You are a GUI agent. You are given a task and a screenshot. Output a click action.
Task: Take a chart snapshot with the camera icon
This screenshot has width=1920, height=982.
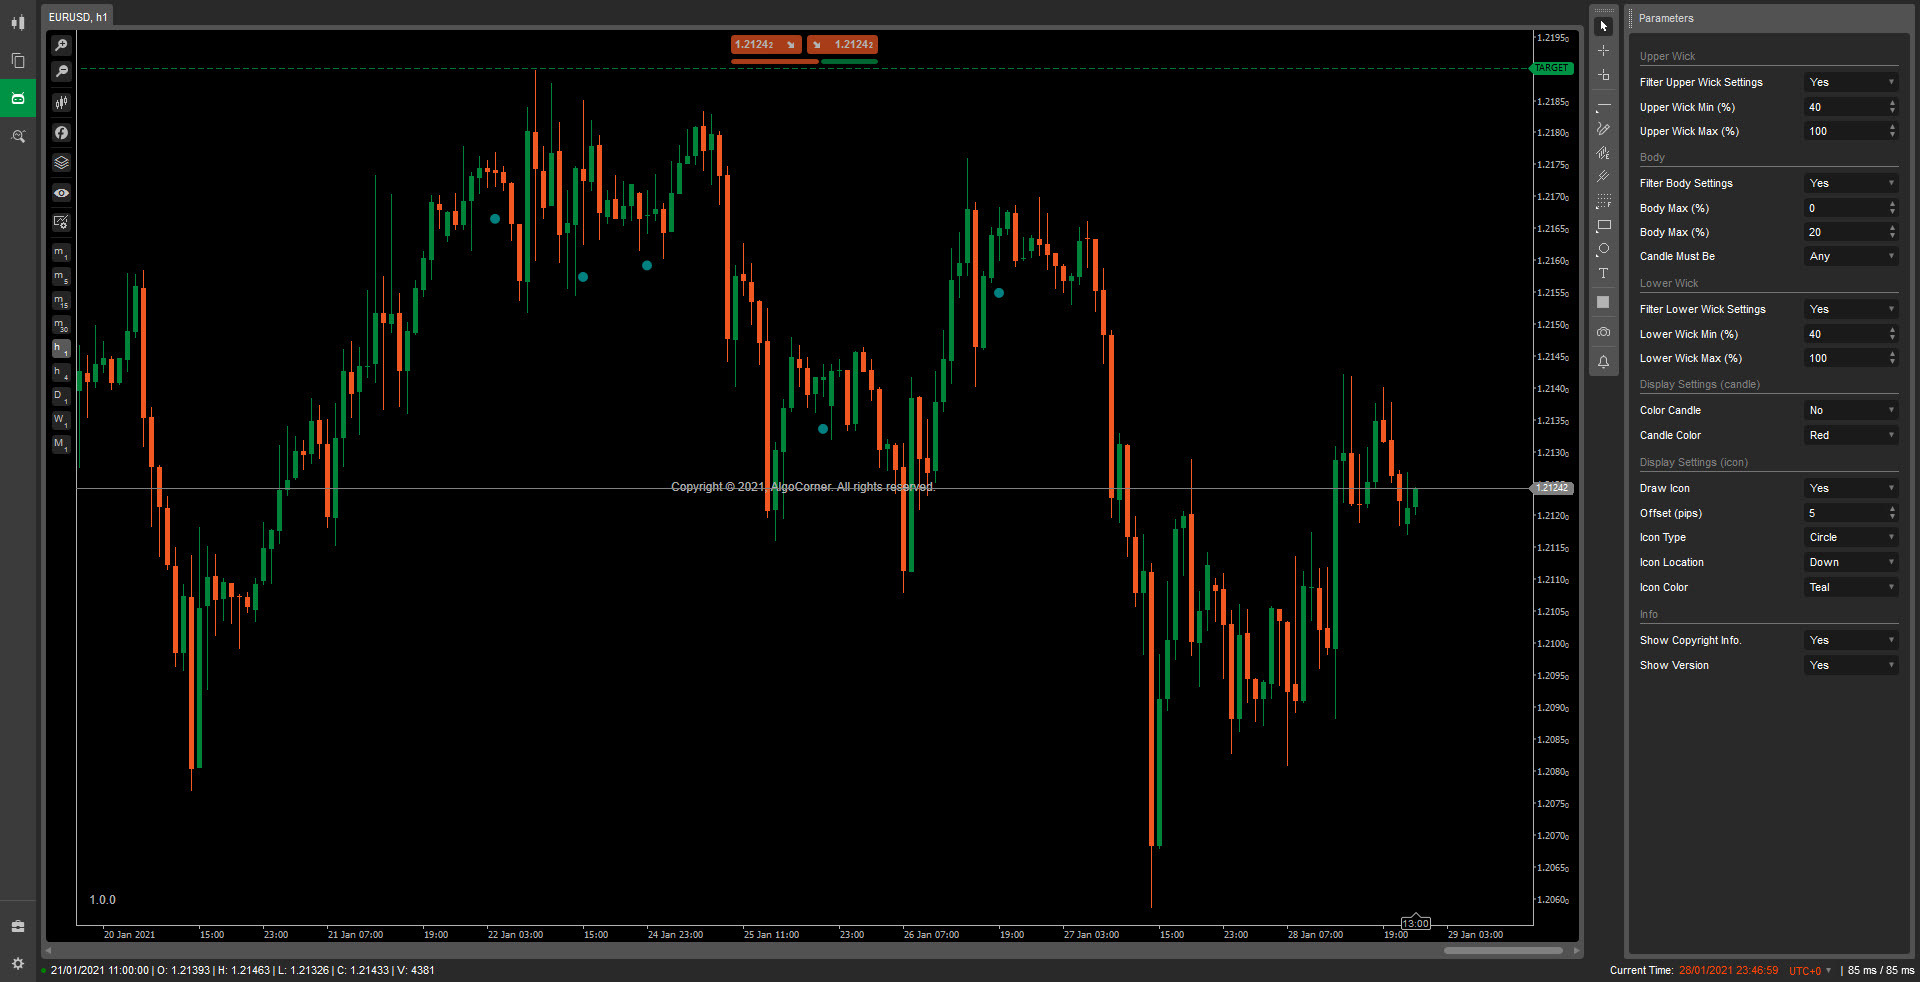1603,331
